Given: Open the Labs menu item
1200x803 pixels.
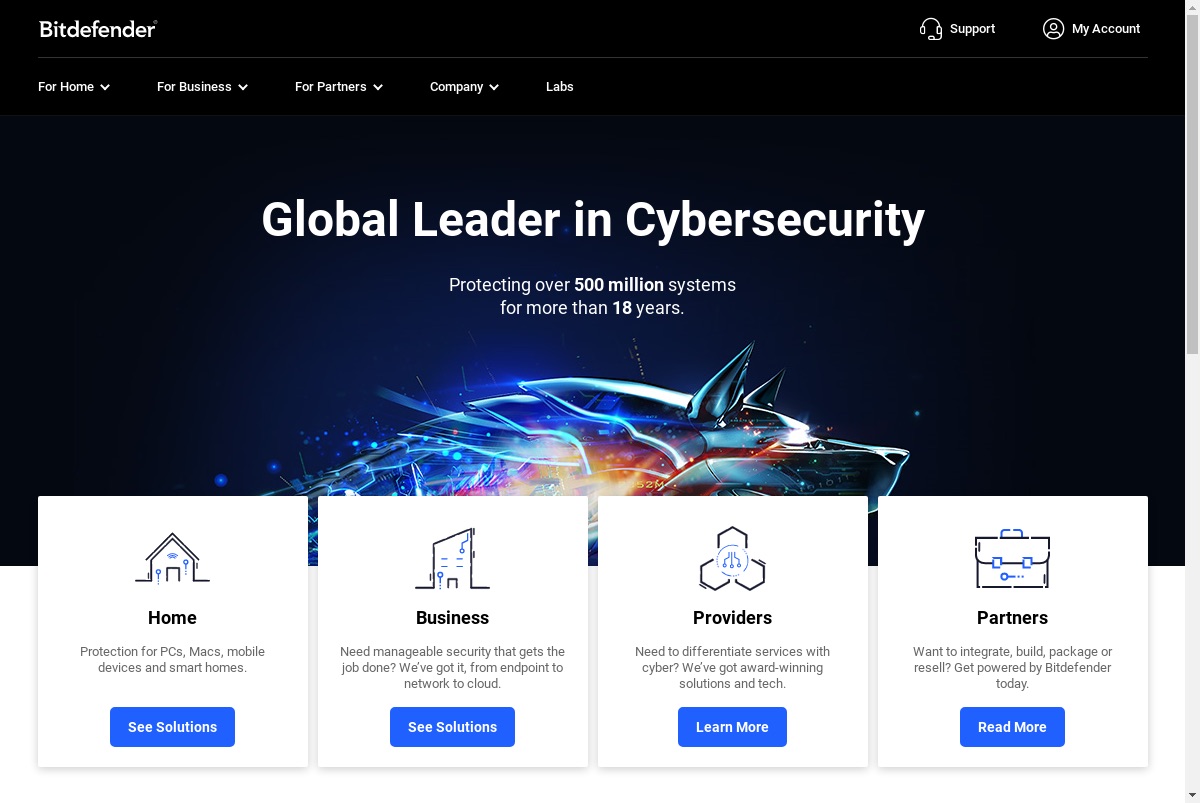Looking at the screenshot, I should [x=560, y=87].
